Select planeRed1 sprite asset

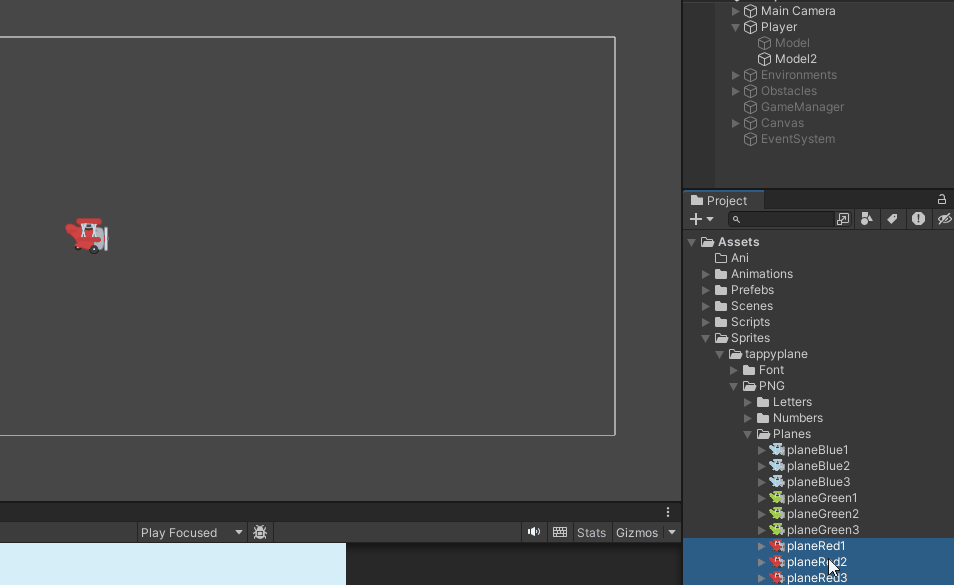click(816, 546)
